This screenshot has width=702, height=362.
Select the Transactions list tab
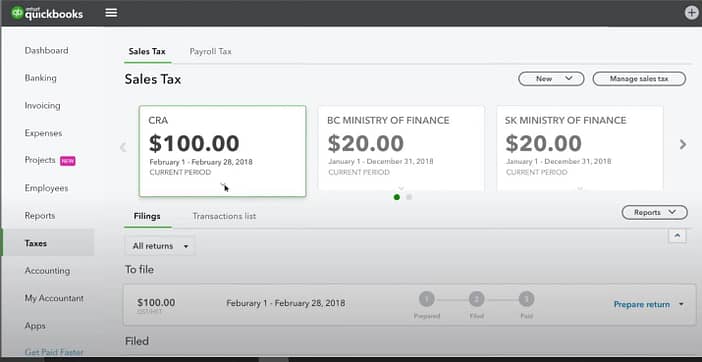[x=224, y=217]
